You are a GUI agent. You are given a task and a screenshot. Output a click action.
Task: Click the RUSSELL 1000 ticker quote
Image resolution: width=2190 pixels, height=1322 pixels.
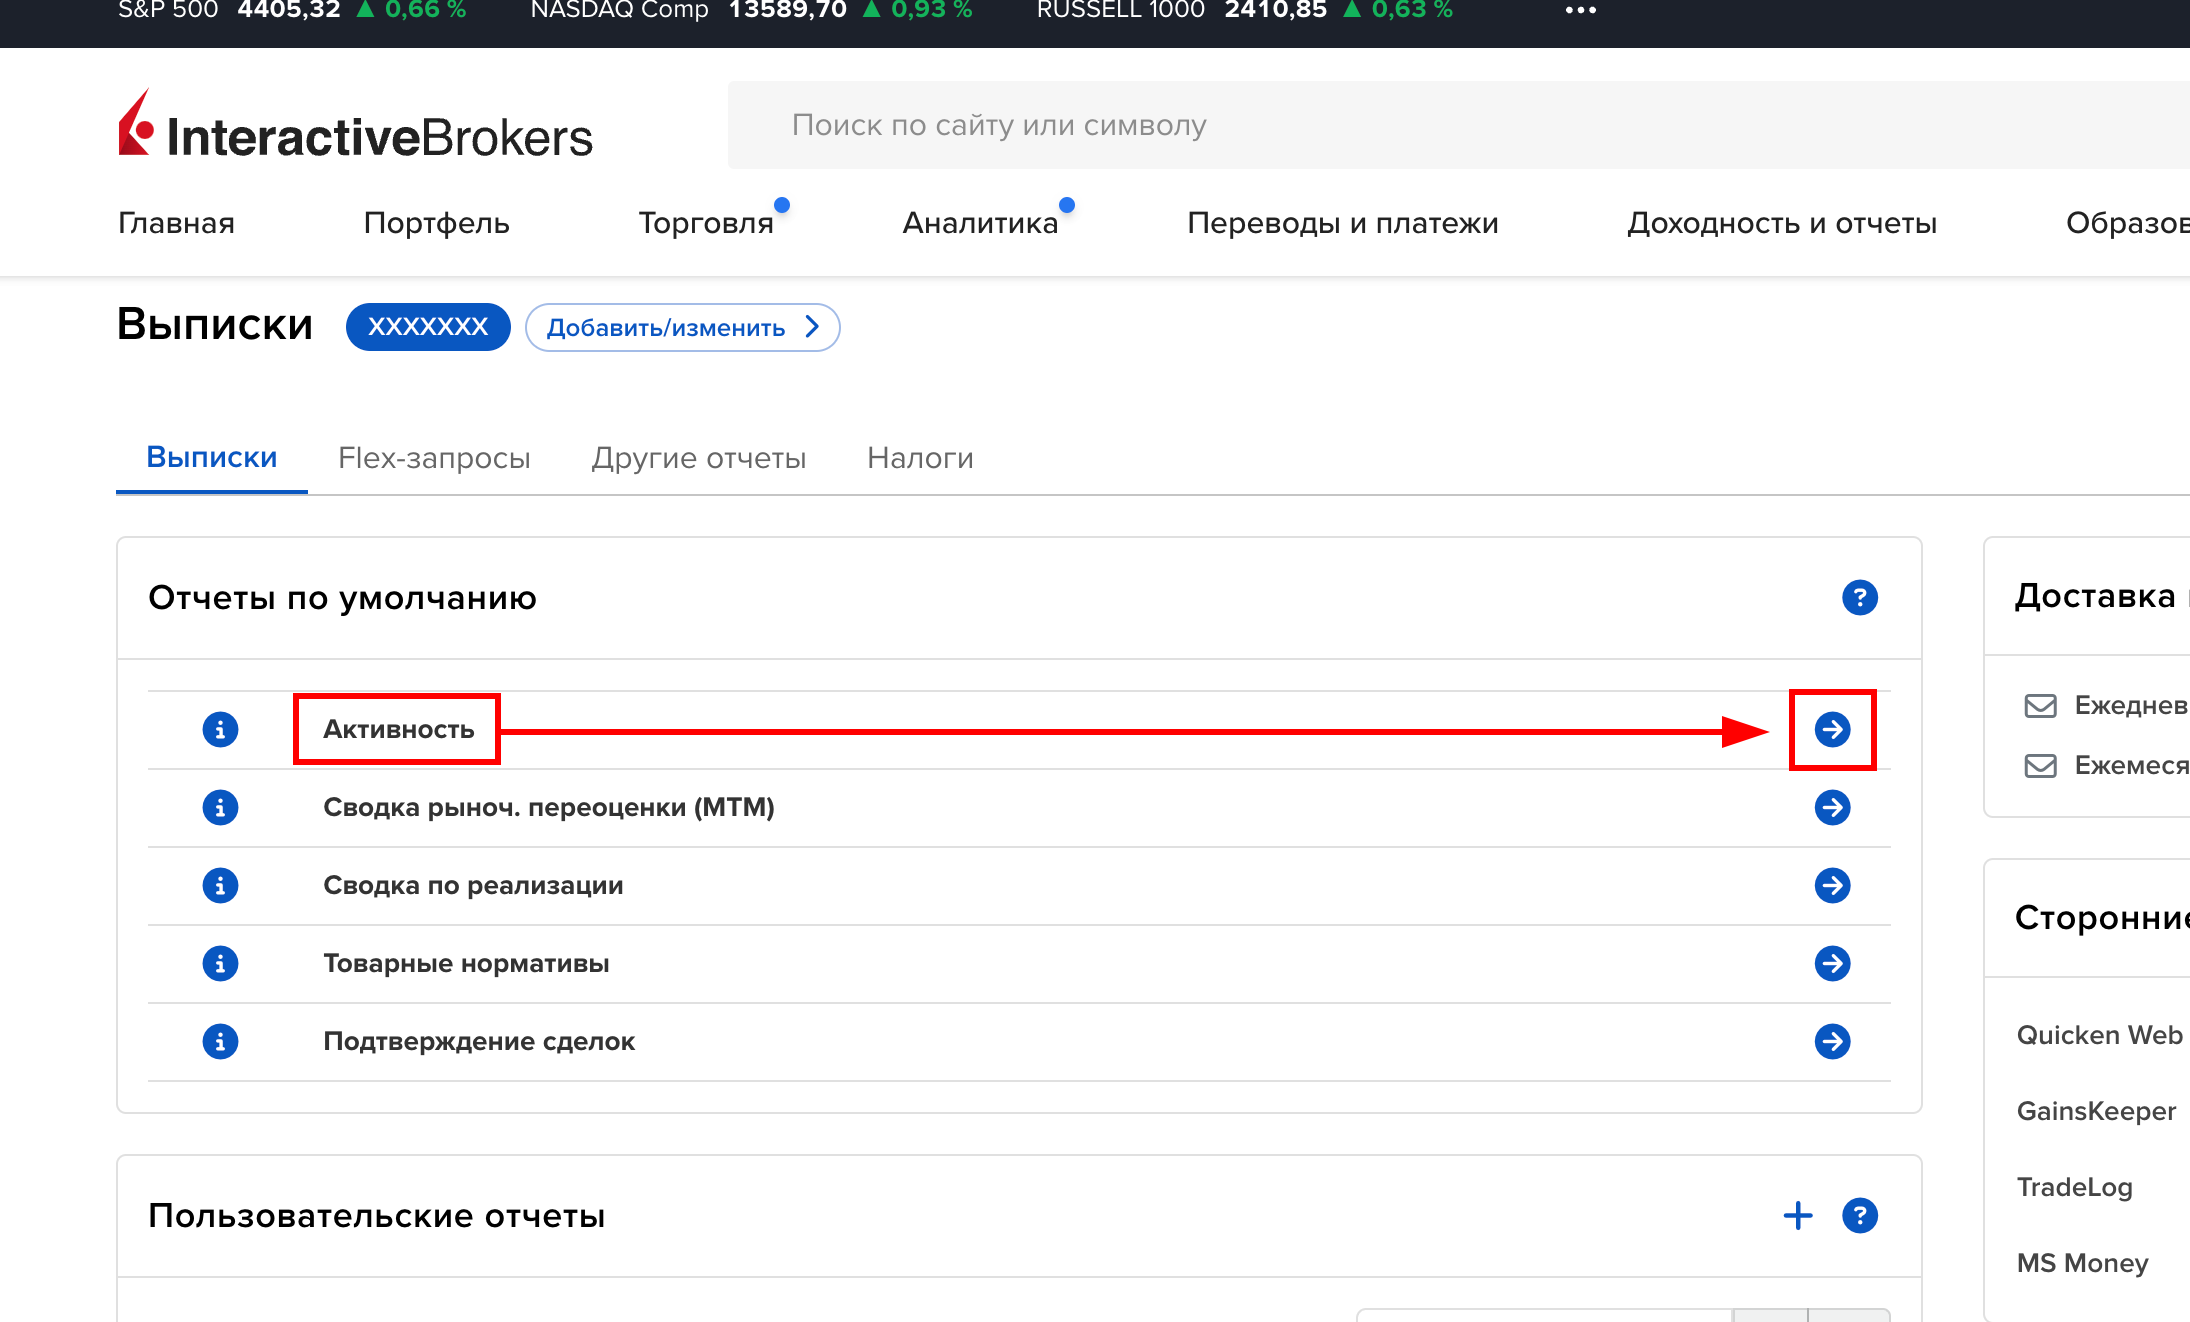click(x=1244, y=10)
